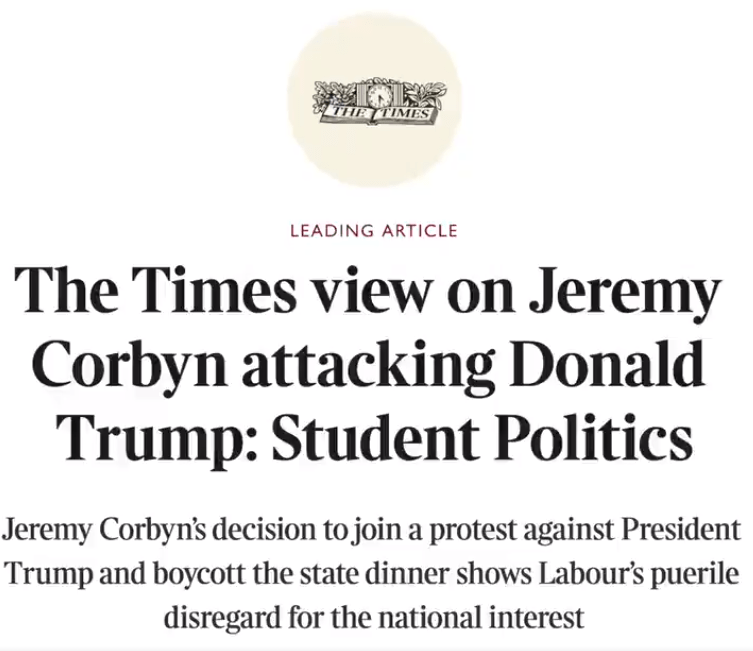This screenshot has width=753, height=651.
Task: Click The Times crest logo
Action: point(374,102)
